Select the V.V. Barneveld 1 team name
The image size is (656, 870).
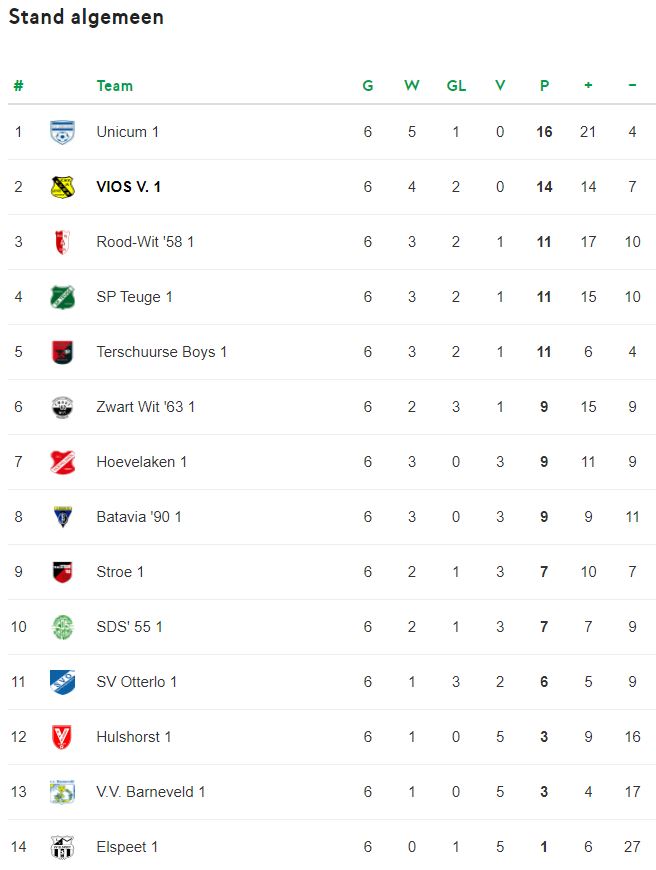(x=151, y=792)
